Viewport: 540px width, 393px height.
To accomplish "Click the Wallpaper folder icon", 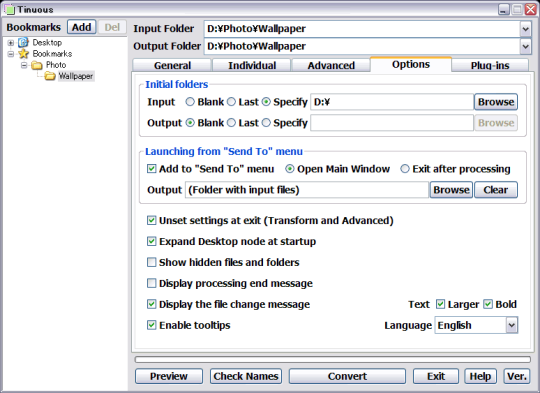I will coord(50,76).
